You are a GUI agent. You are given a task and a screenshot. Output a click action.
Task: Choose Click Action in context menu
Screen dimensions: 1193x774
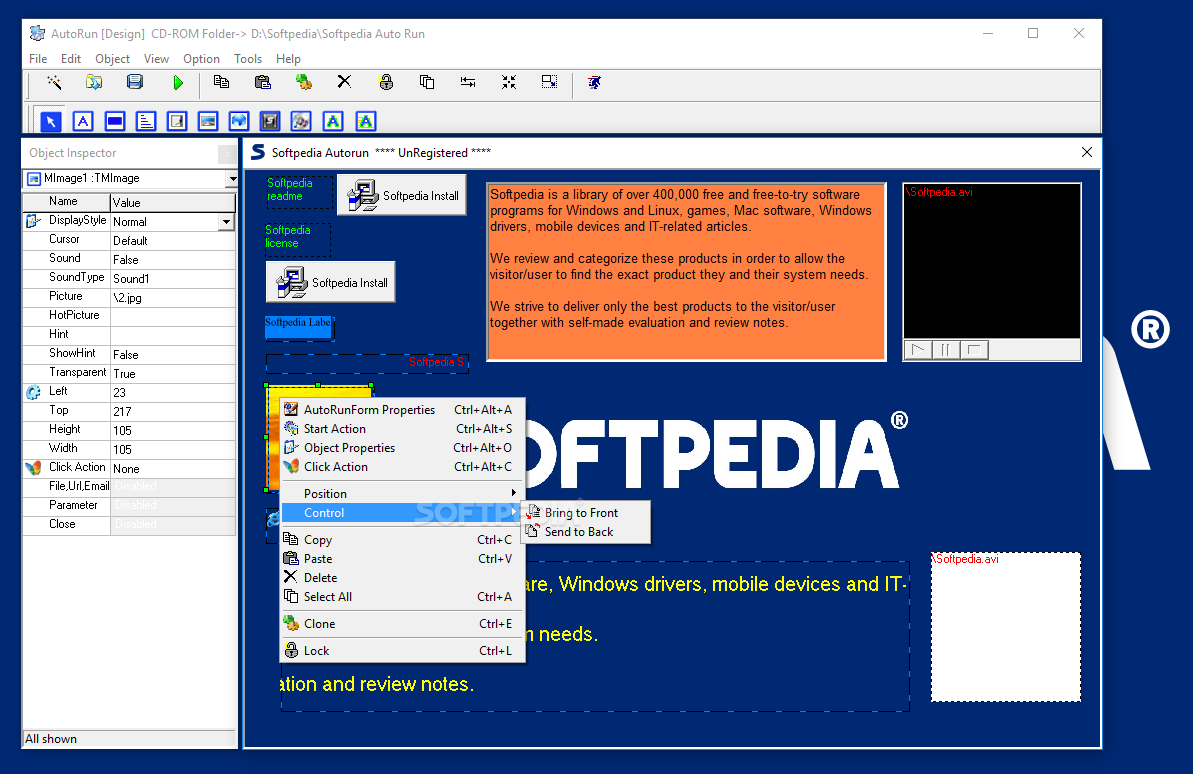pos(403,467)
